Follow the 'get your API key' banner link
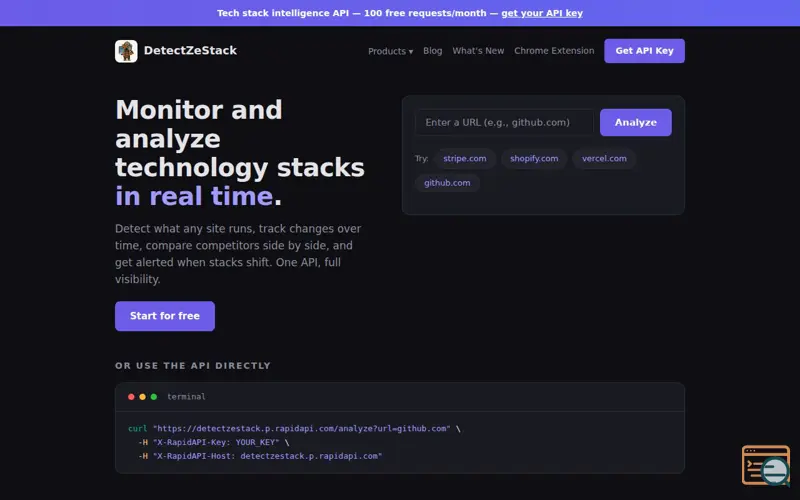This screenshot has width=800, height=500. pyautogui.click(x=542, y=13)
